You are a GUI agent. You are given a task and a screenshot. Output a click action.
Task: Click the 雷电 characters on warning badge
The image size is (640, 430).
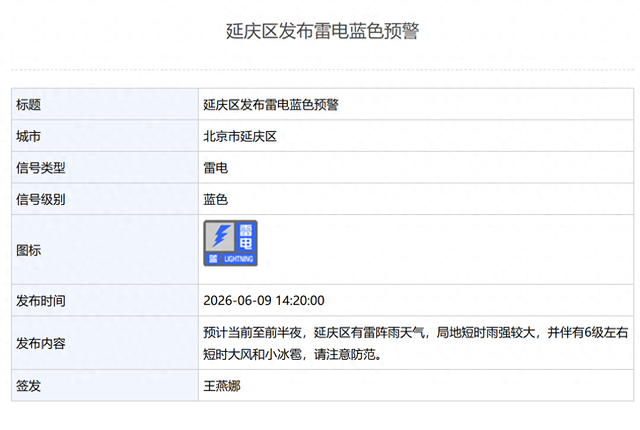point(246,237)
